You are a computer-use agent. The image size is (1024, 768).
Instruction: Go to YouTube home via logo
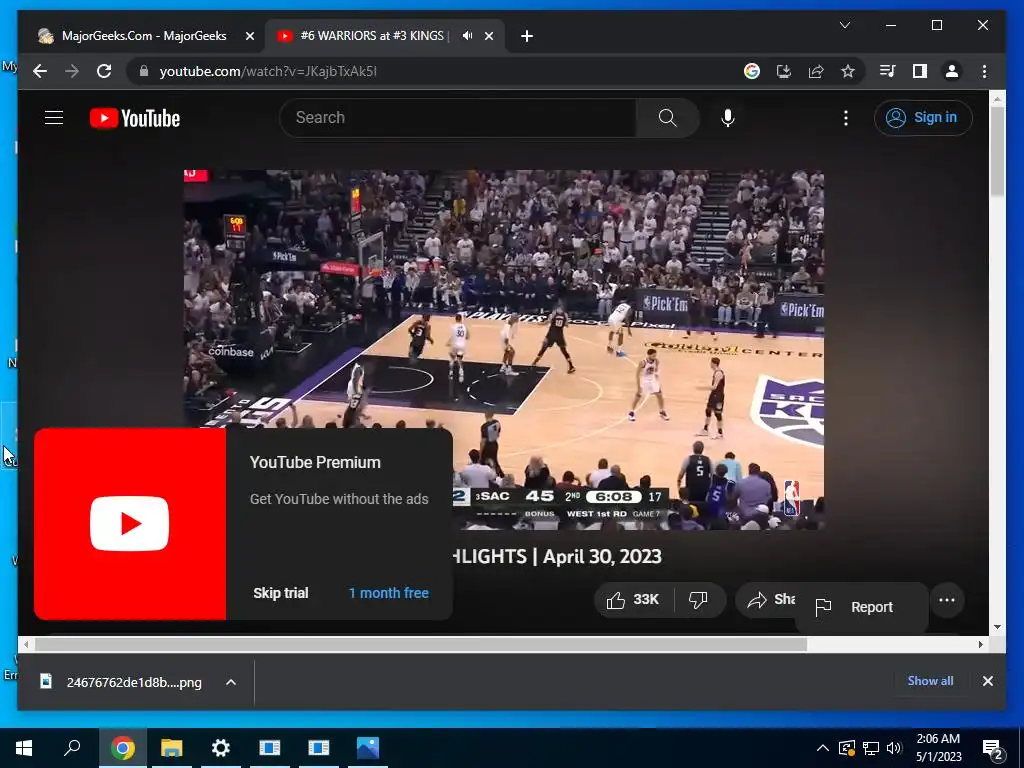(x=135, y=118)
